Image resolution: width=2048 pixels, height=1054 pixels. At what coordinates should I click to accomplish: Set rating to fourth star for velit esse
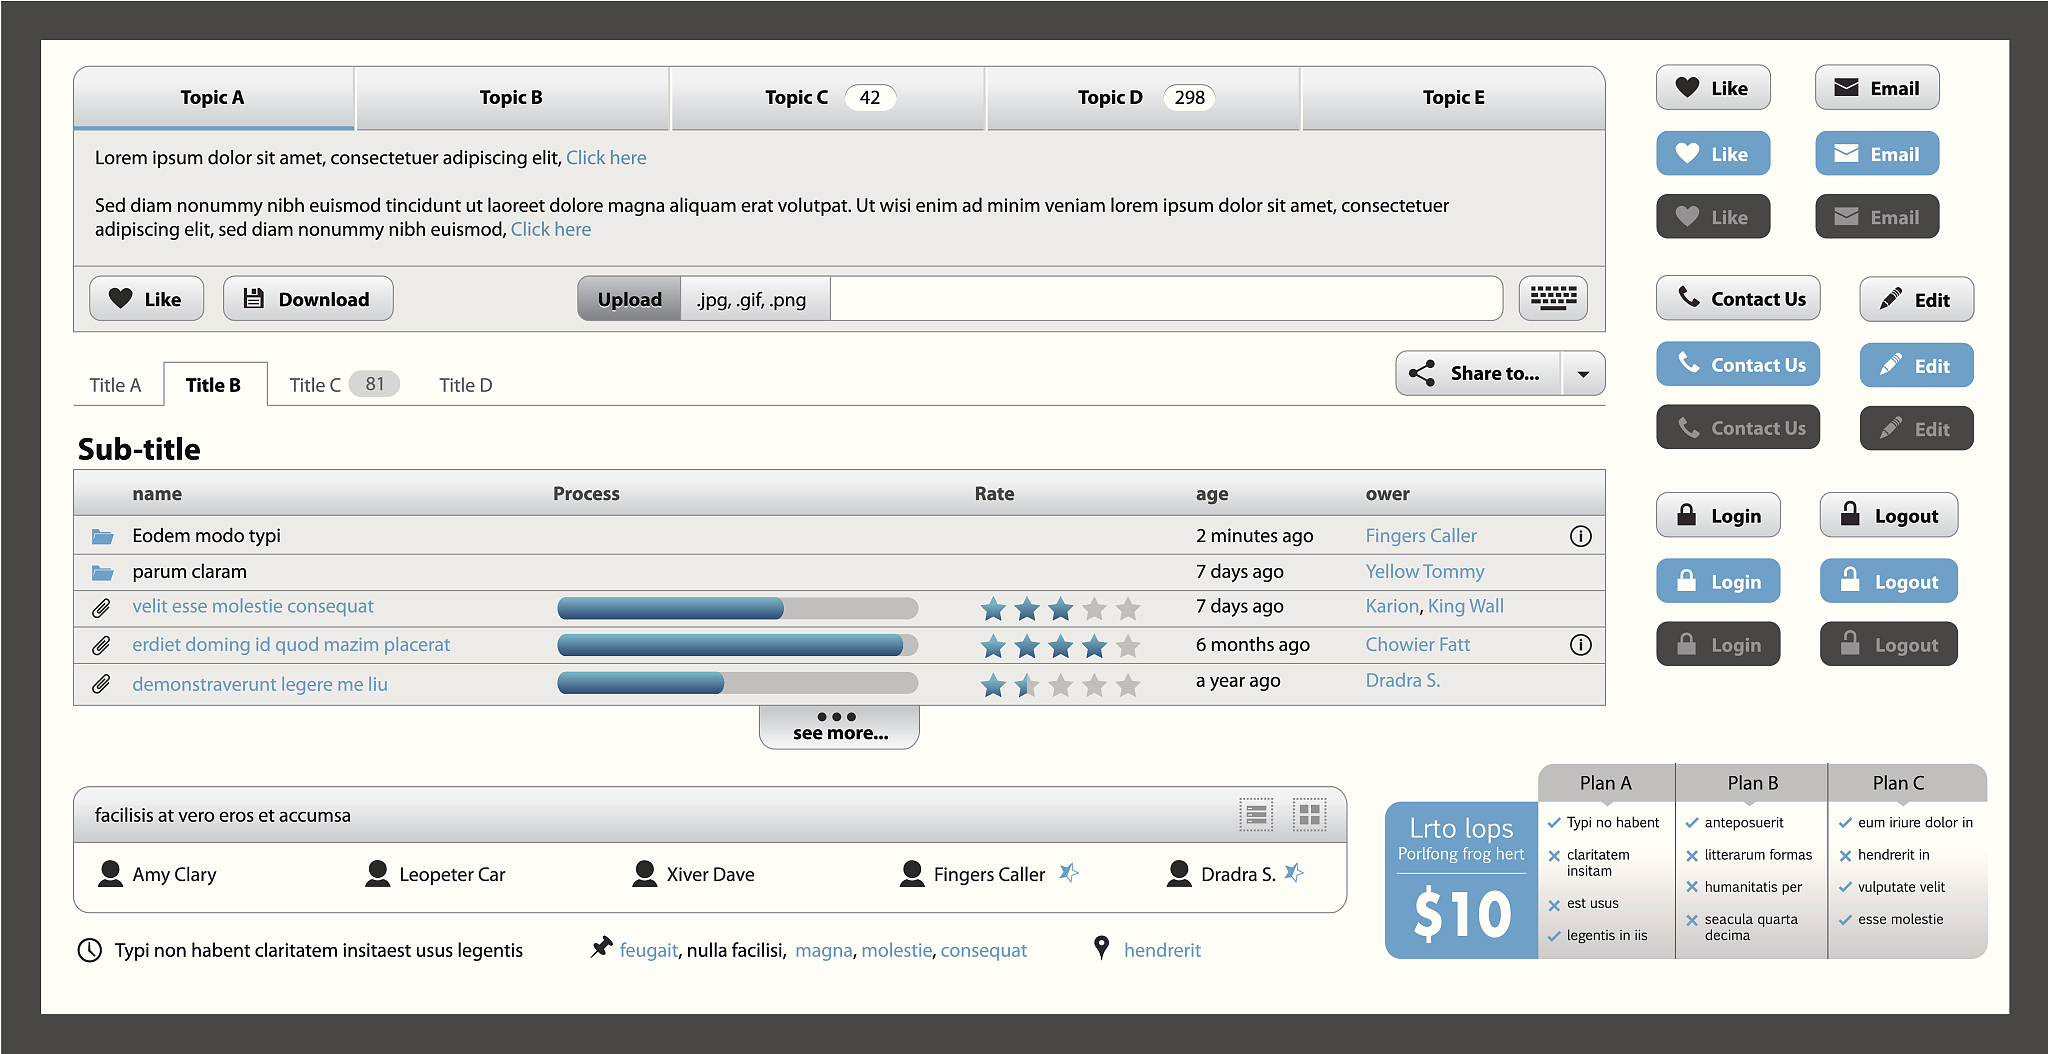point(1094,608)
